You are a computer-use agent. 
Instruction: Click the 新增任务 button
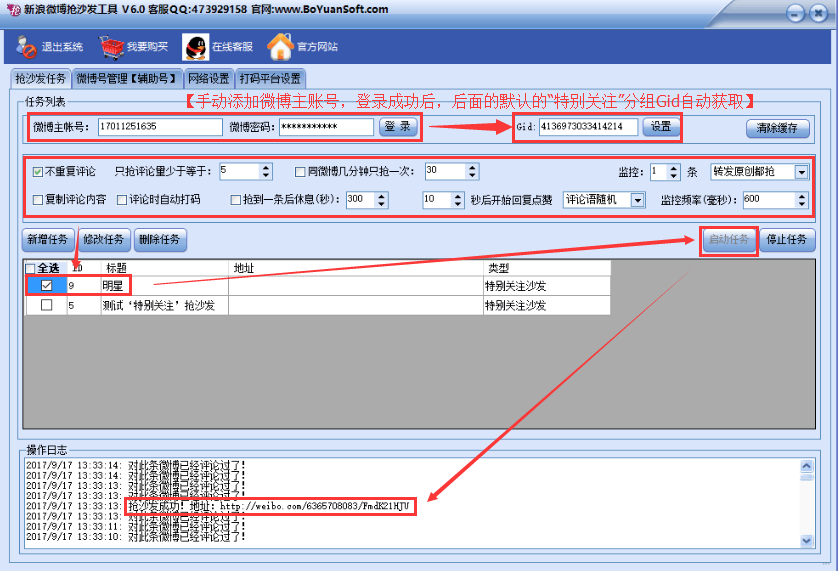coord(48,240)
